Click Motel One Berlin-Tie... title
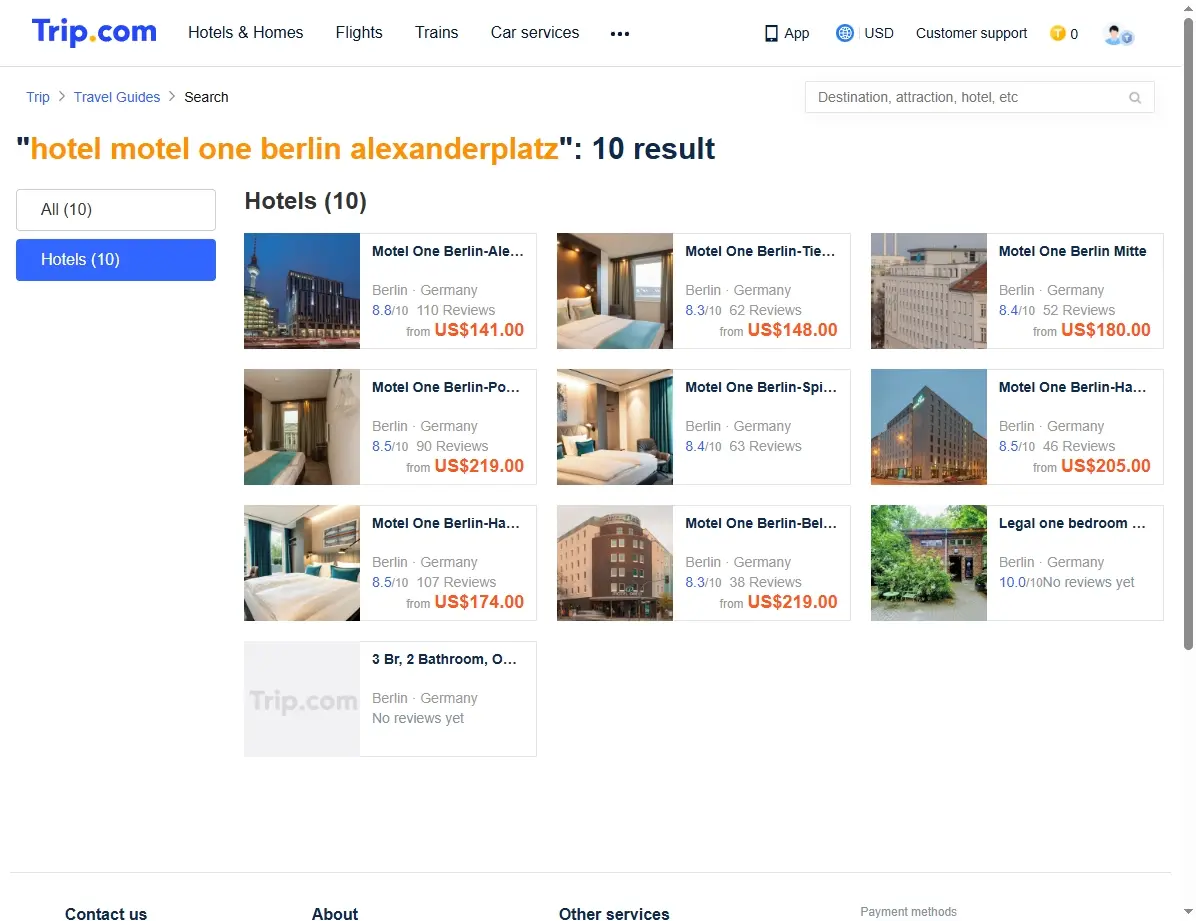The height and width of the screenshot is (921, 1196). pos(760,251)
